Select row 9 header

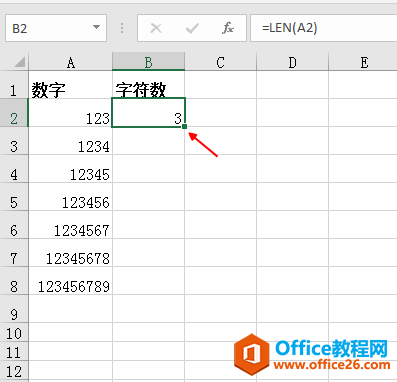[14, 309]
